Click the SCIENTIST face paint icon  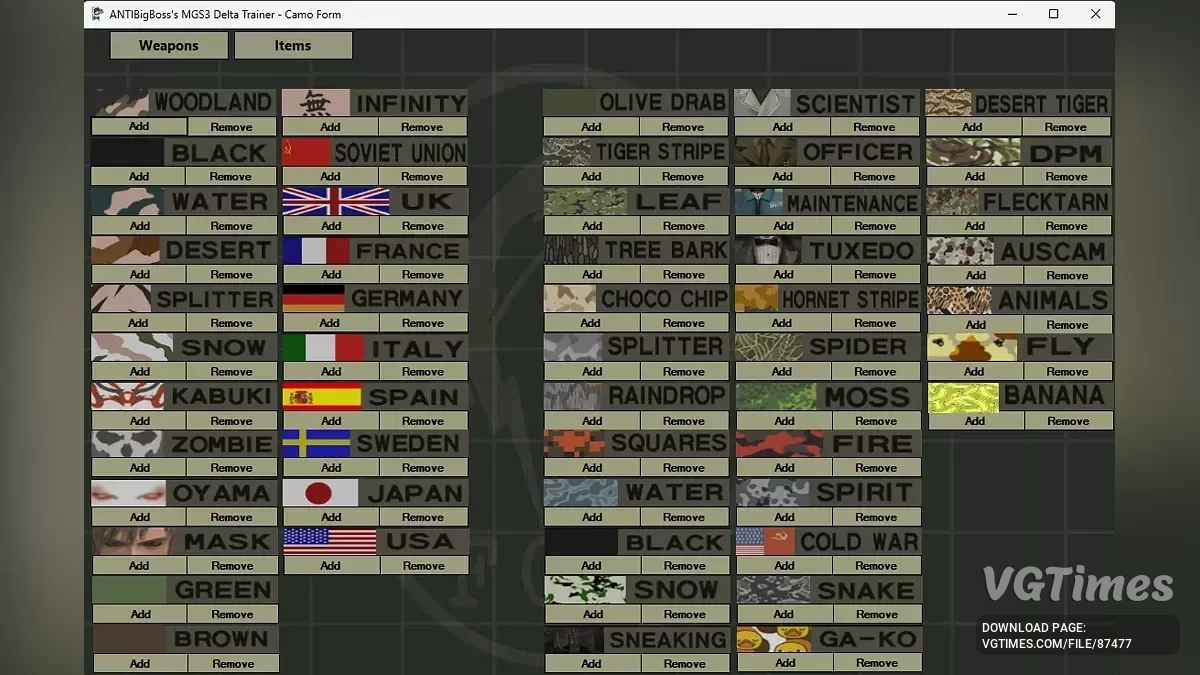point(762,101)
